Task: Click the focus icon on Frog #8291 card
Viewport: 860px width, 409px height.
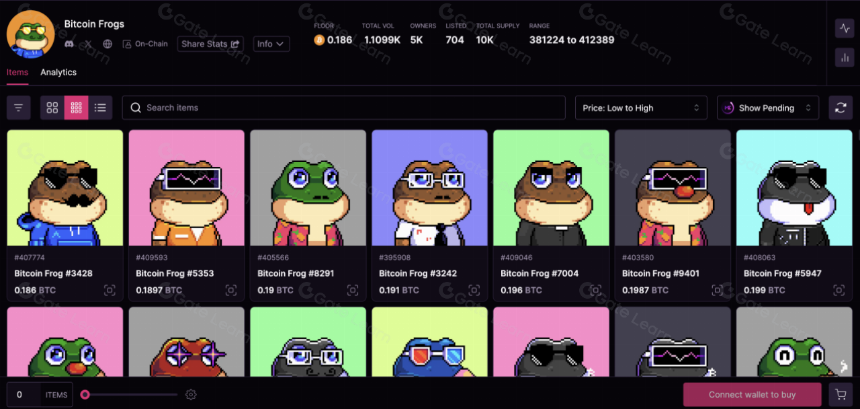Action: pyautogui.click(x=353, y=290)
